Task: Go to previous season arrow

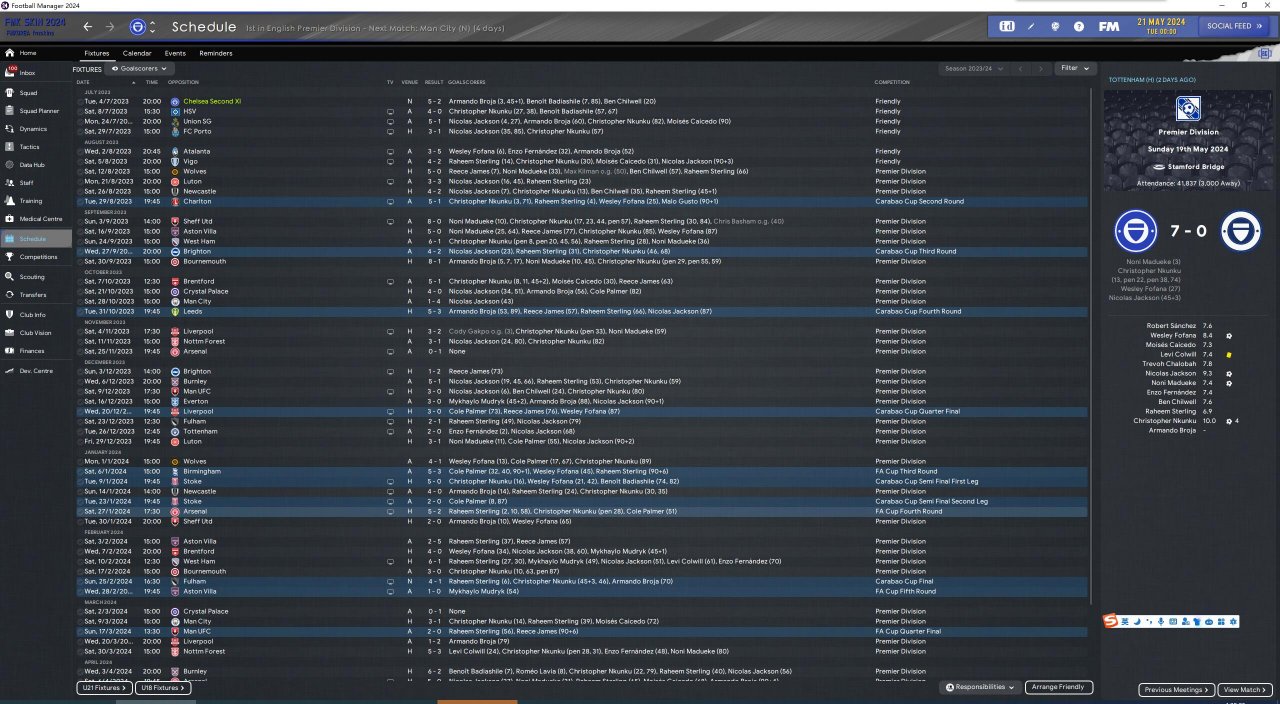Action: pyautogui.click(x=1021, y=68)
